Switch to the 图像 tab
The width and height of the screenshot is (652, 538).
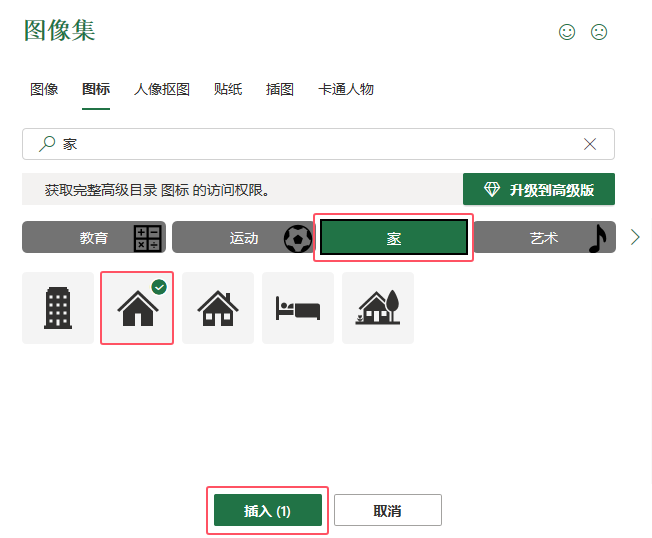(x=44, y=89)
